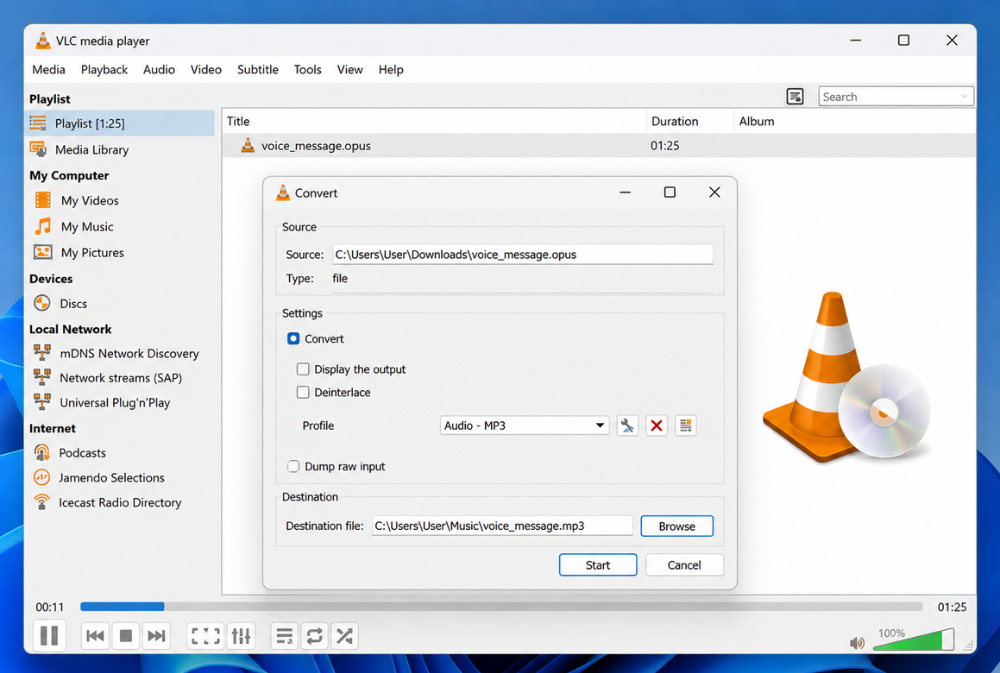The height and width of the screenshot is (673, 1000).
Task: Sort playlist by Title column header
Action: [434, 121]
